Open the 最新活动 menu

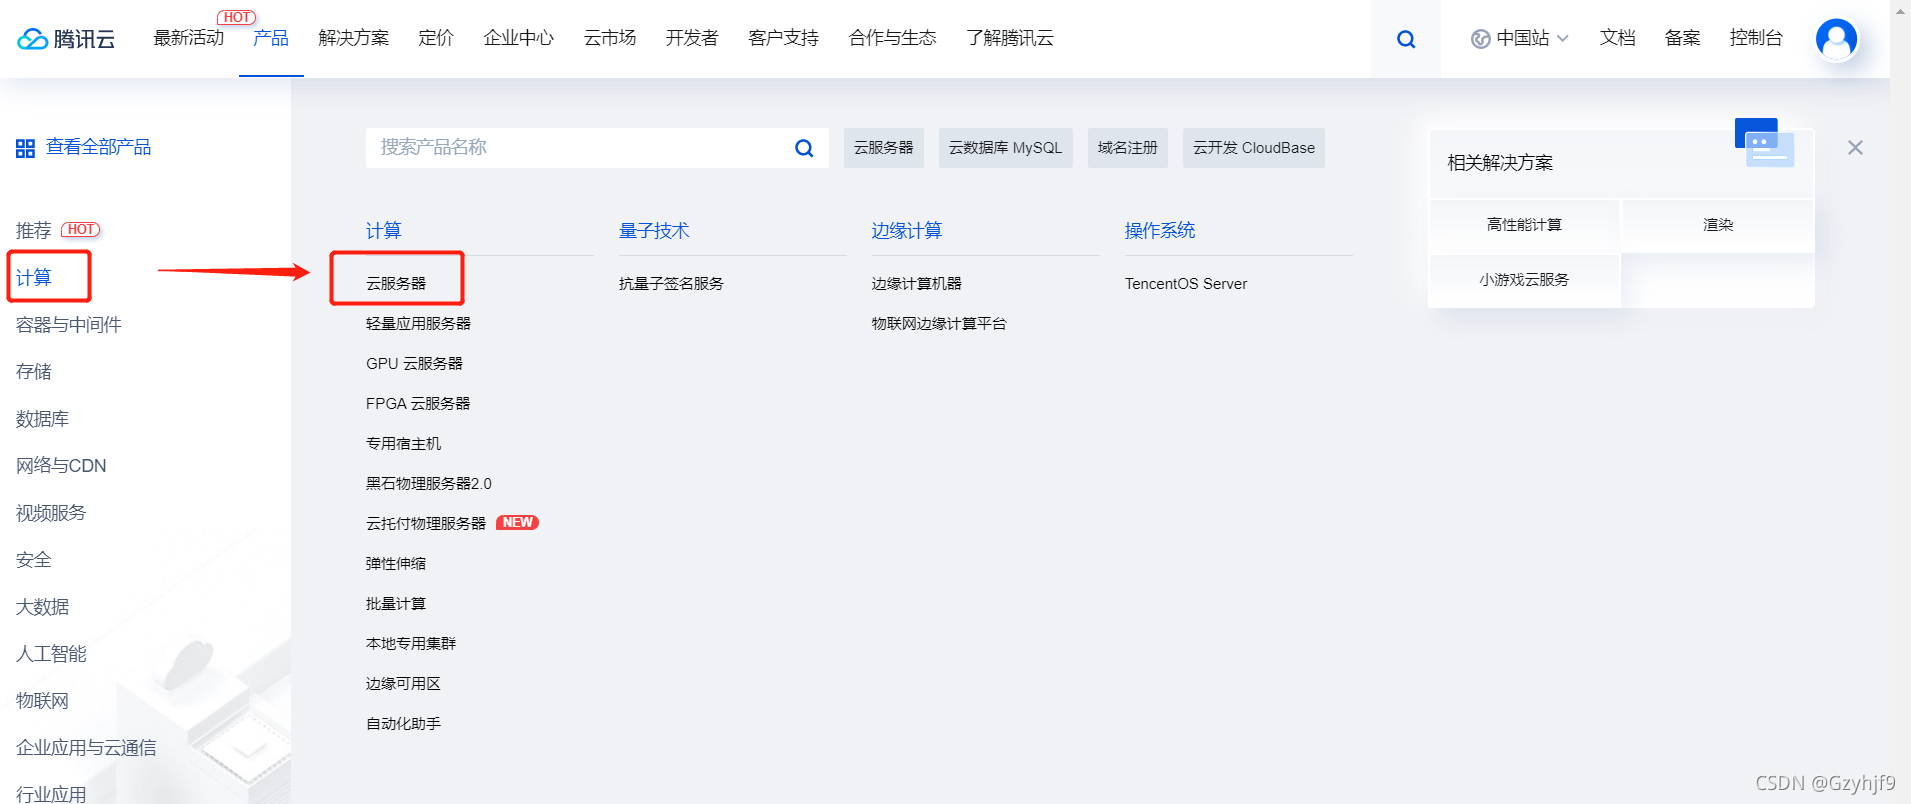188,38
